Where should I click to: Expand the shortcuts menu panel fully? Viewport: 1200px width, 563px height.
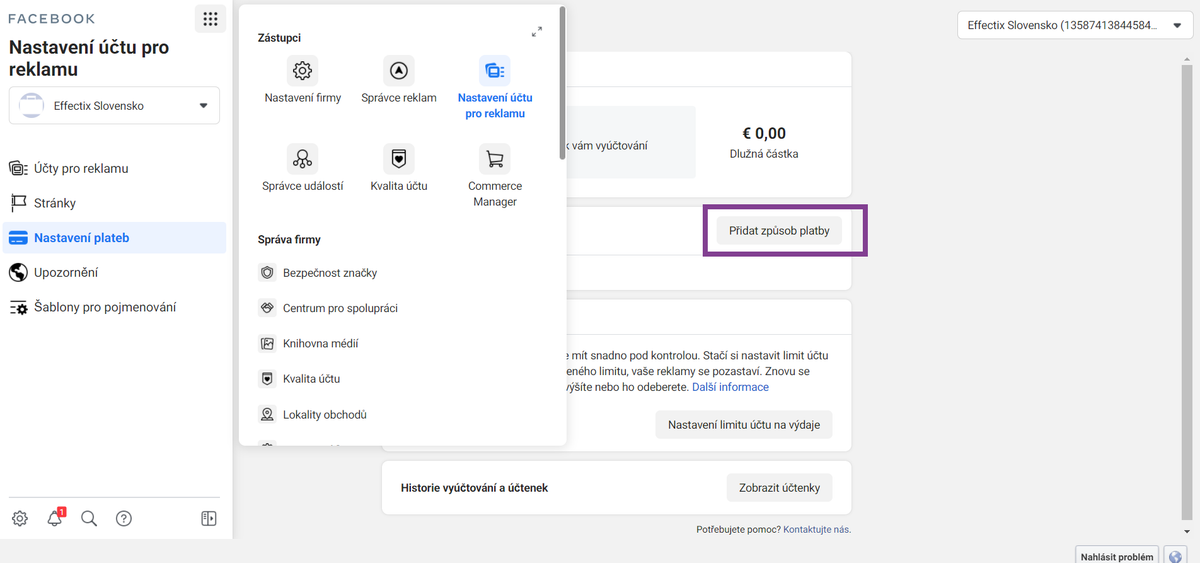click(537, 32)
